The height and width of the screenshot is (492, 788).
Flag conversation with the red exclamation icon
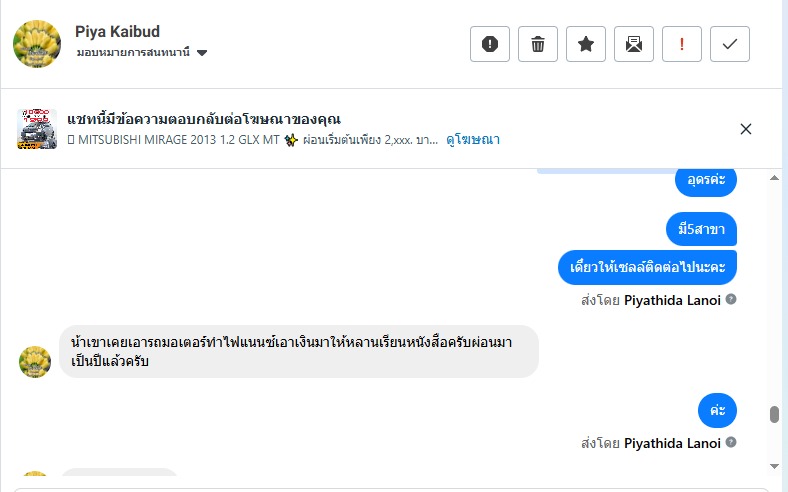coord(682,44)
